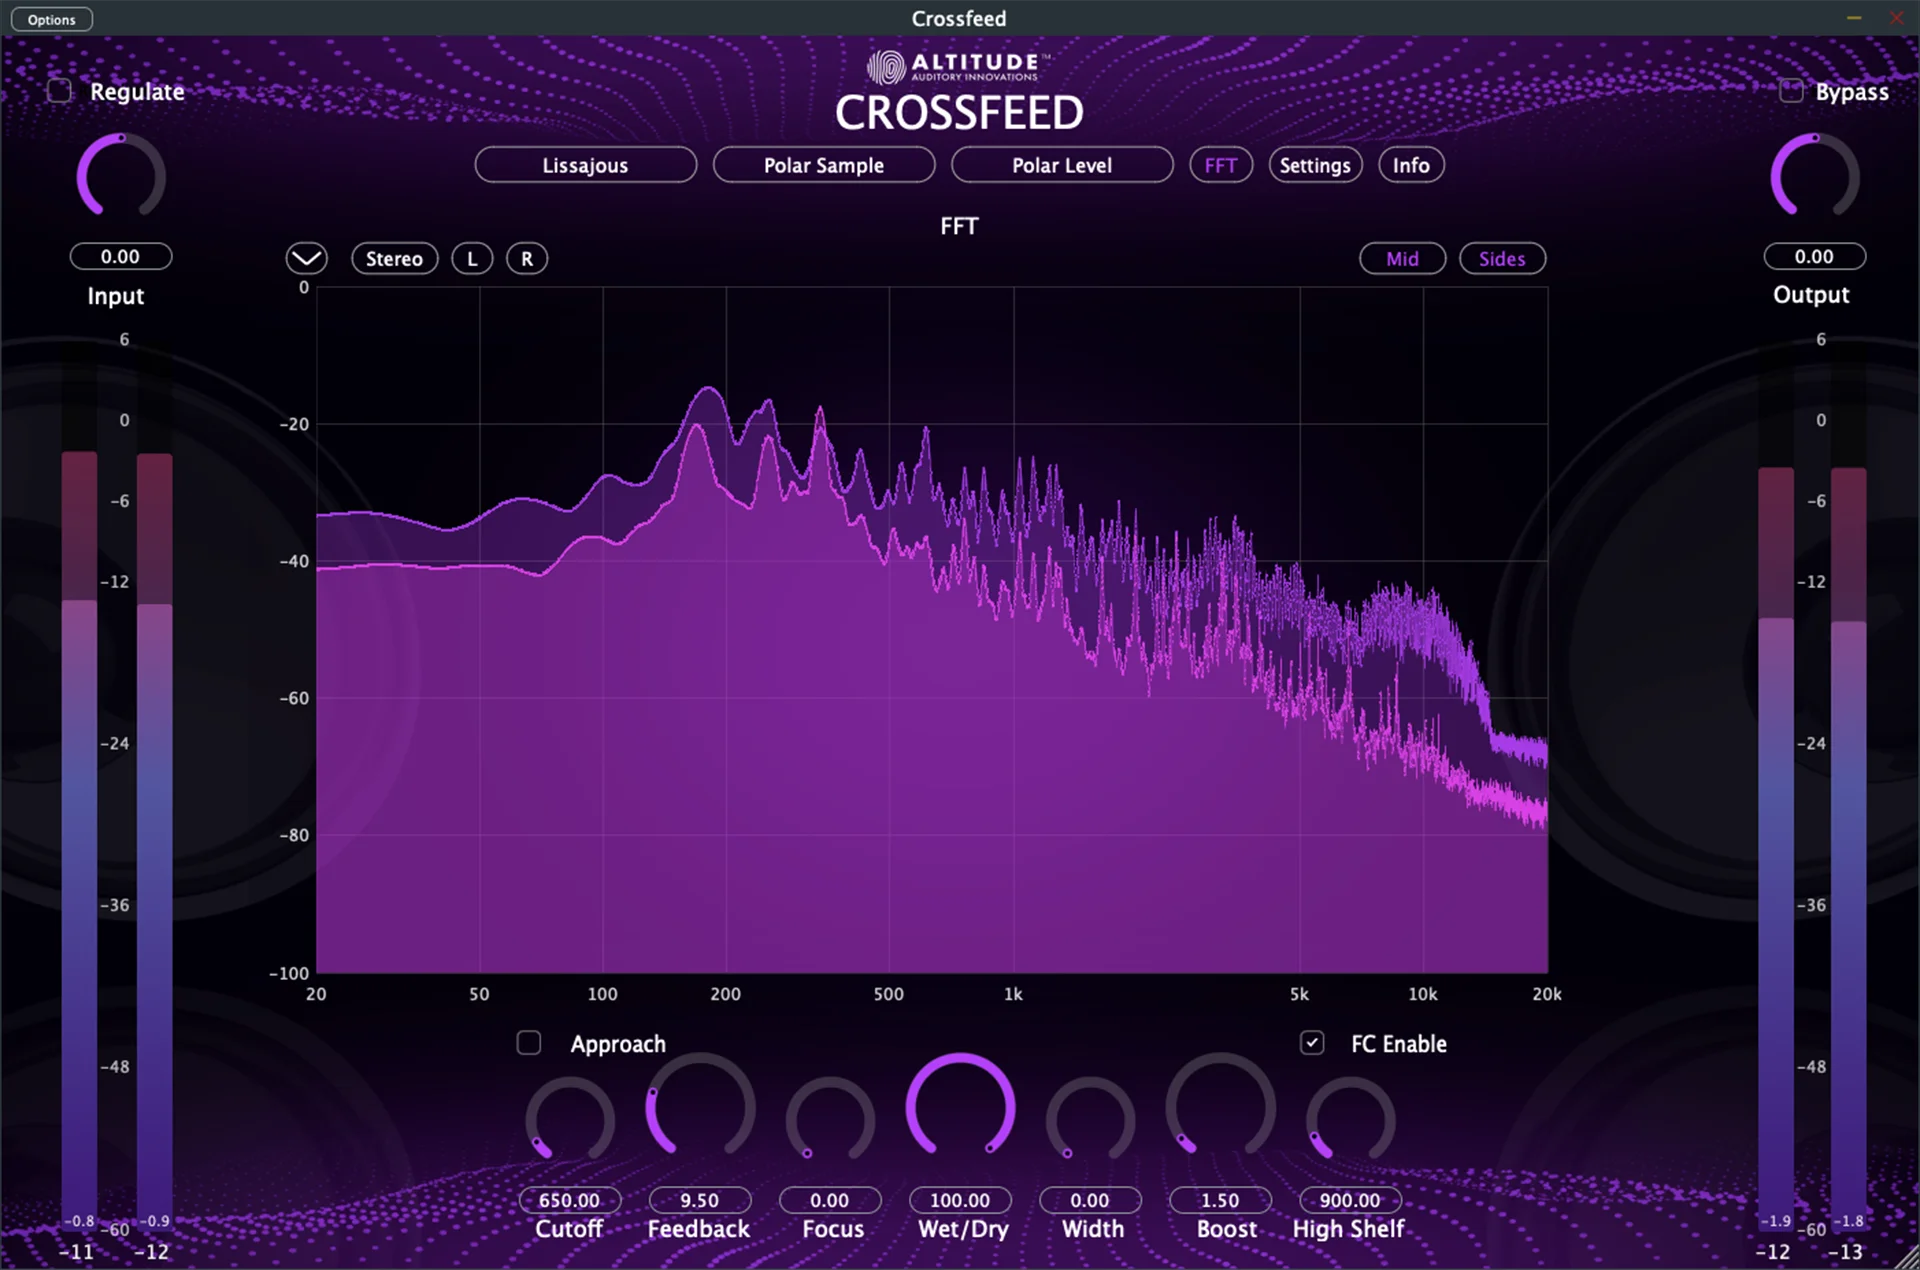Open the Info panel
Image resolution: width=1920 pixels, height=1270 pixels.
tap(1411, 164)
